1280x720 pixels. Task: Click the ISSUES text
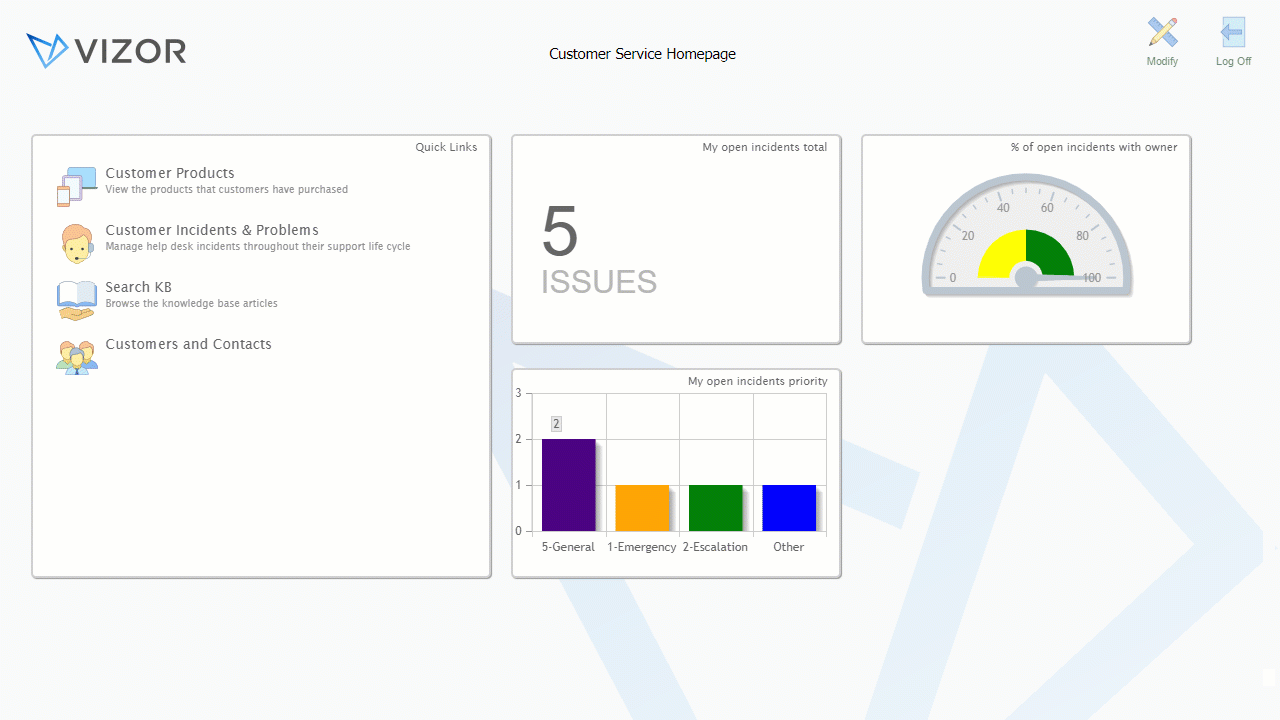click(599, 282)
